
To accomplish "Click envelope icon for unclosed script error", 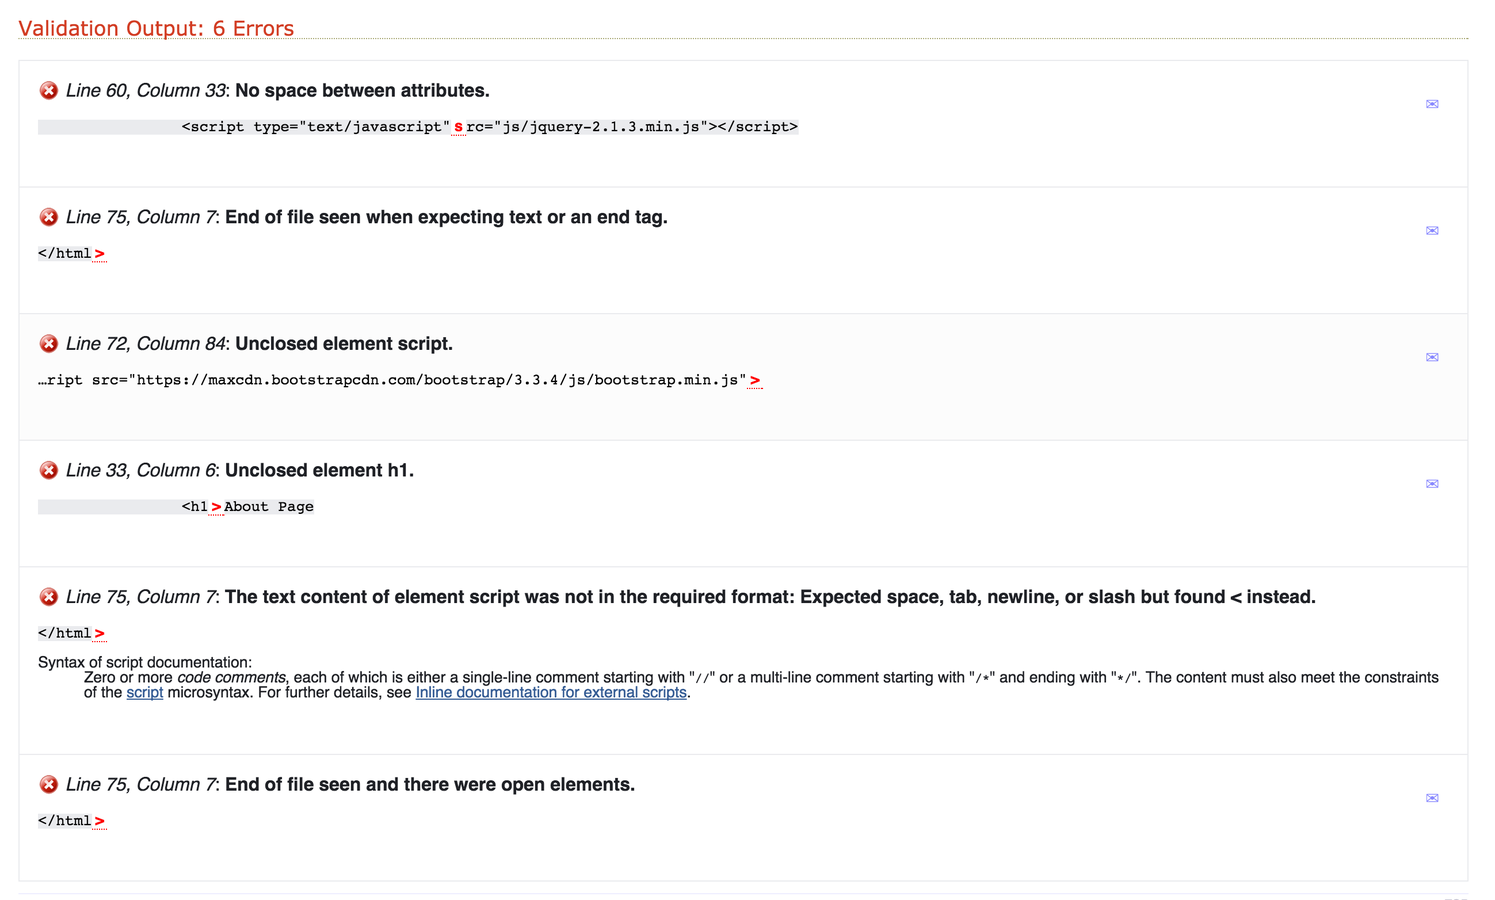I will pyautogui.click(x=1432, y=357).
